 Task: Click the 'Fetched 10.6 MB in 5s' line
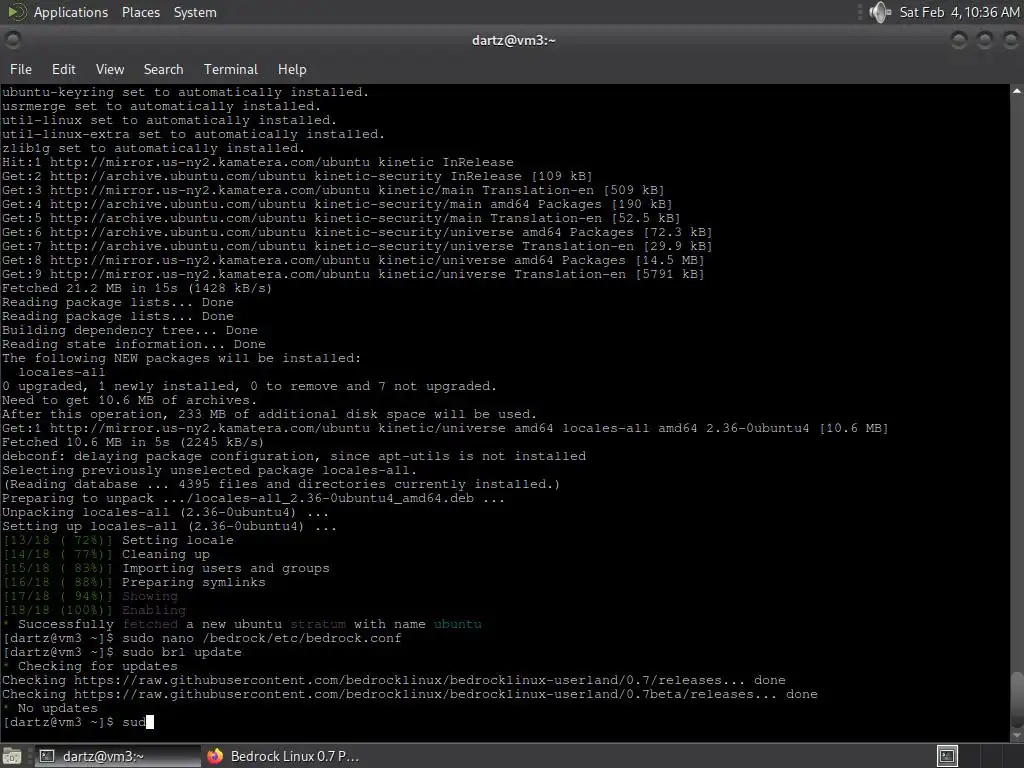tap(133, 442)
